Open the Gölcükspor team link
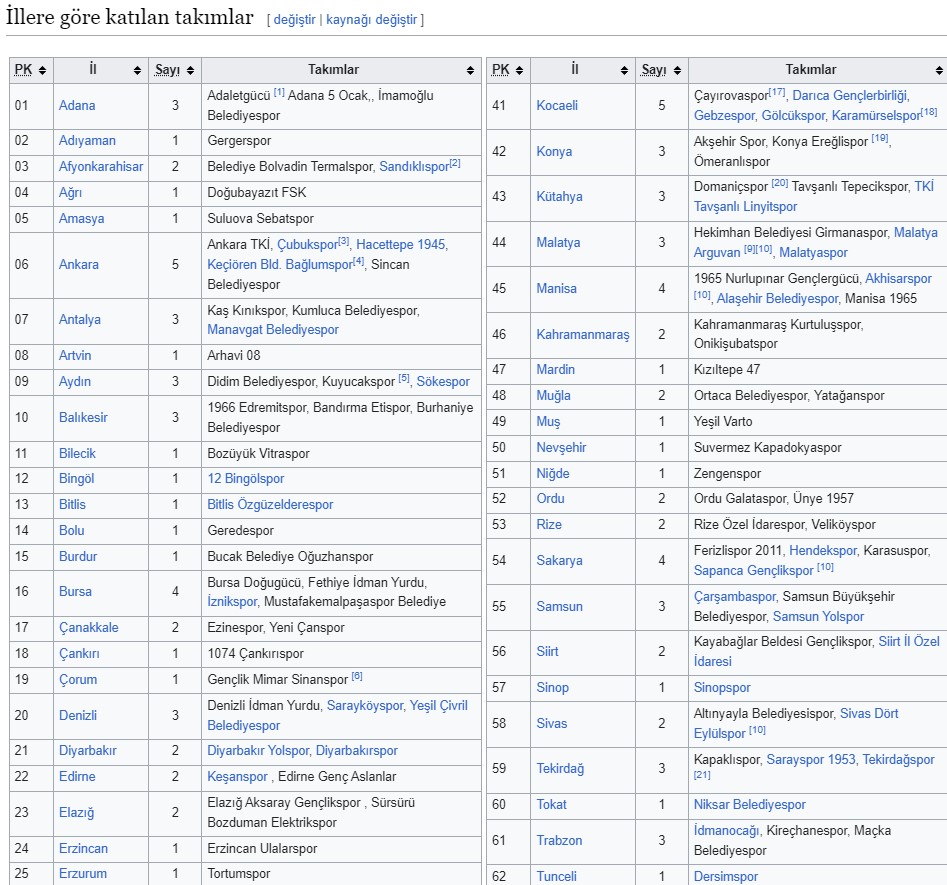947x885 pixels. point(793,115)
